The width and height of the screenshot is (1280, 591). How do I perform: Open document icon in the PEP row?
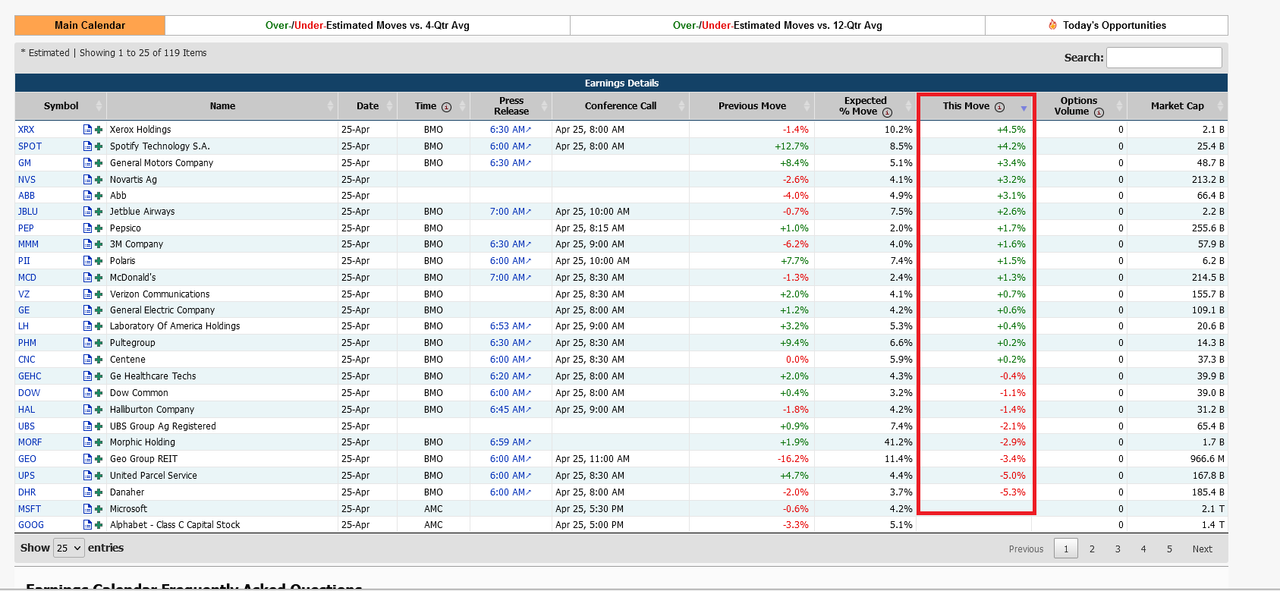point(88,228)
